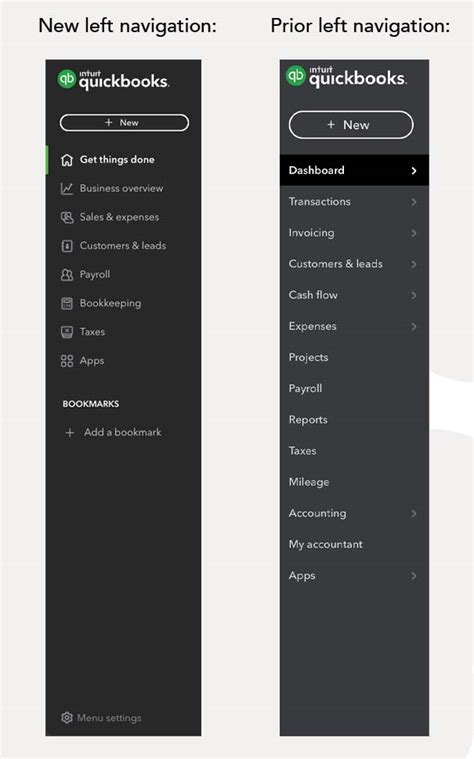Click the Customers & leads contact icon
This screenshot has height=759, width=474.
click(67, 246)
